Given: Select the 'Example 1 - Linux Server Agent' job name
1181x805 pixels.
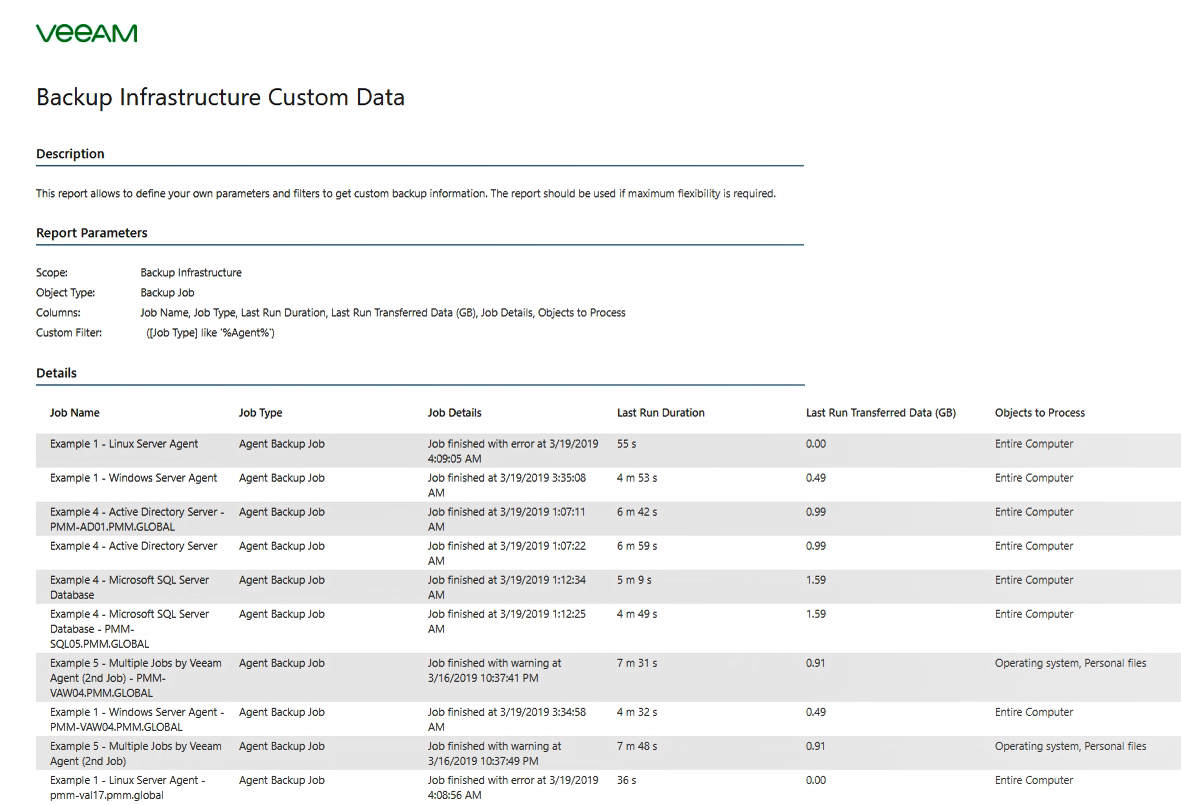Looking at the screenshot, I should coord(124,444).
